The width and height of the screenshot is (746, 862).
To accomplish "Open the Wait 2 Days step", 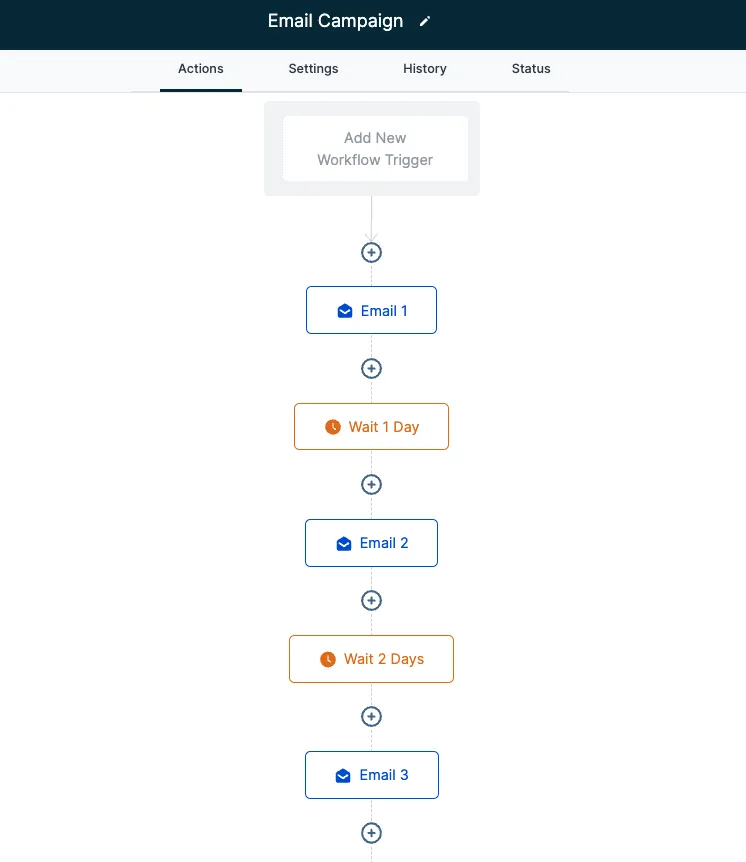I will pos(371,659).
